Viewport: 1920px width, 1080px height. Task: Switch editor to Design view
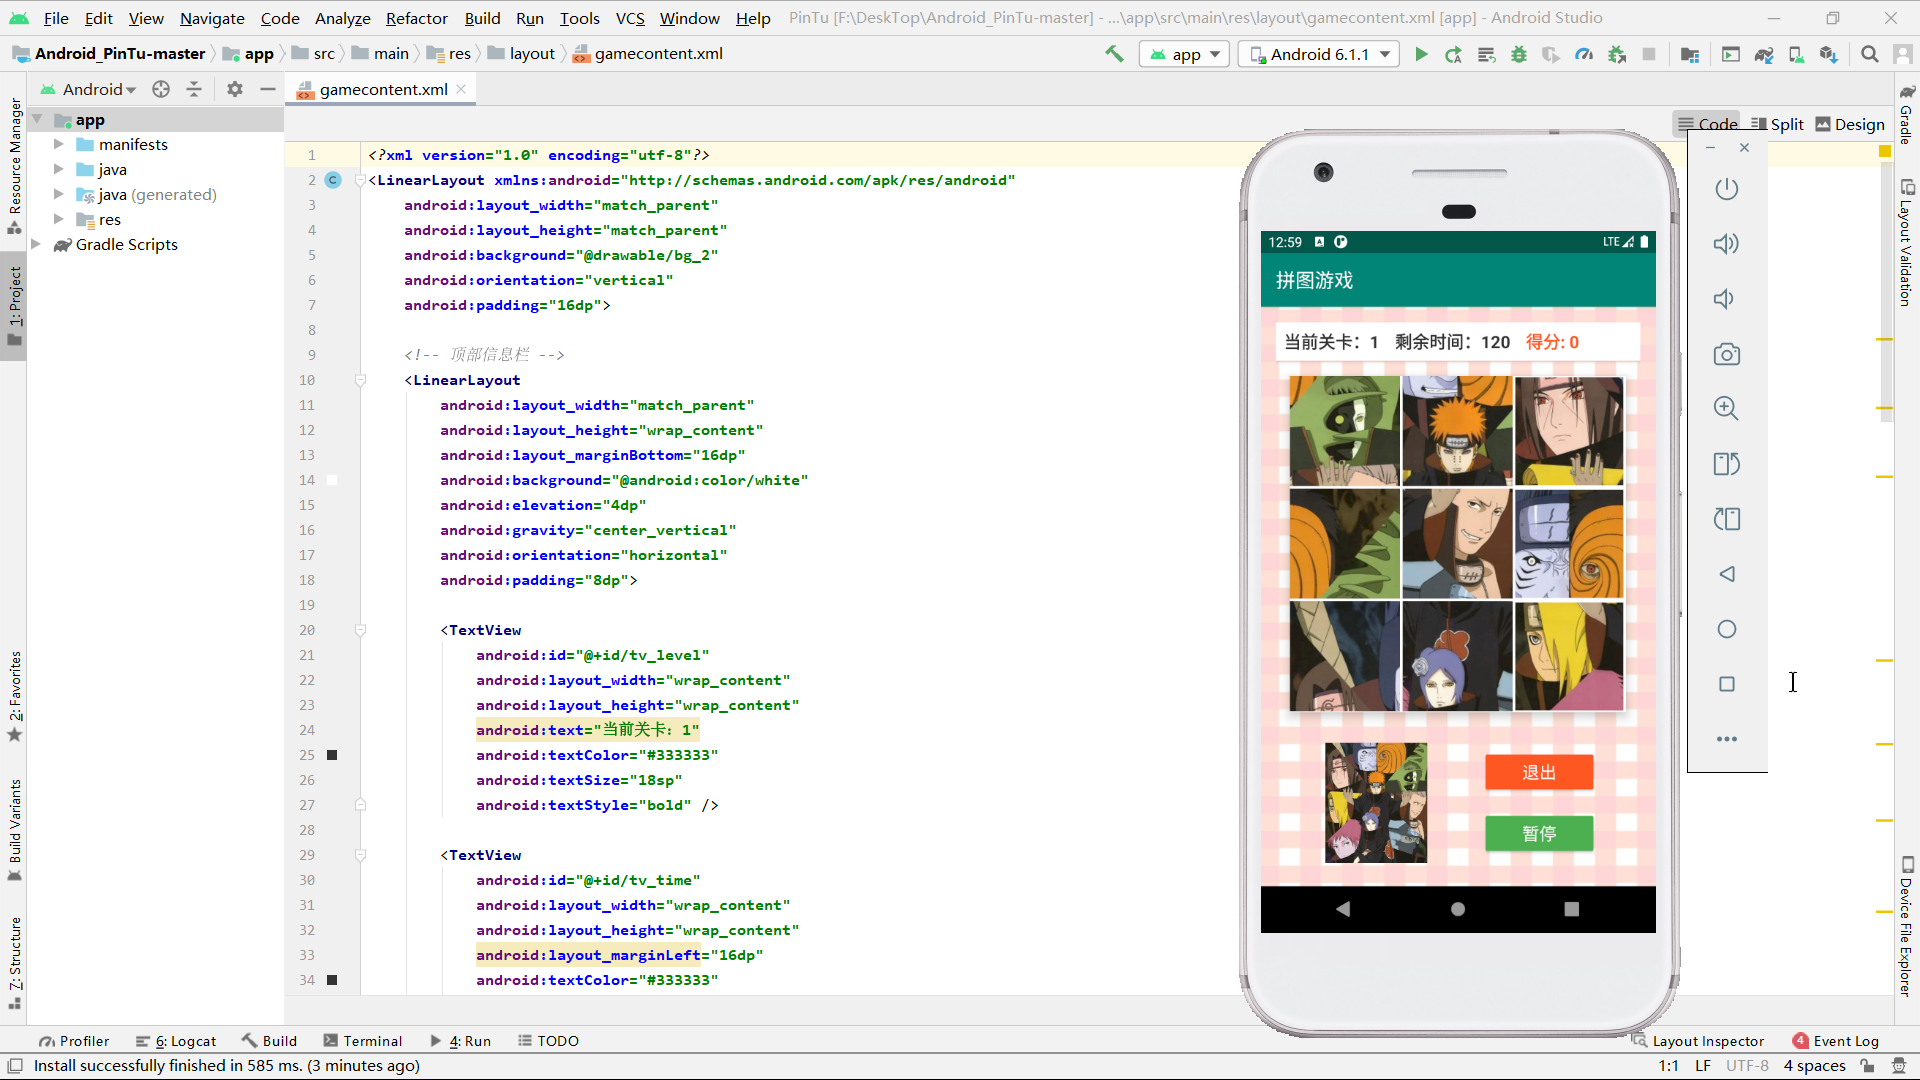(1849, 124)
